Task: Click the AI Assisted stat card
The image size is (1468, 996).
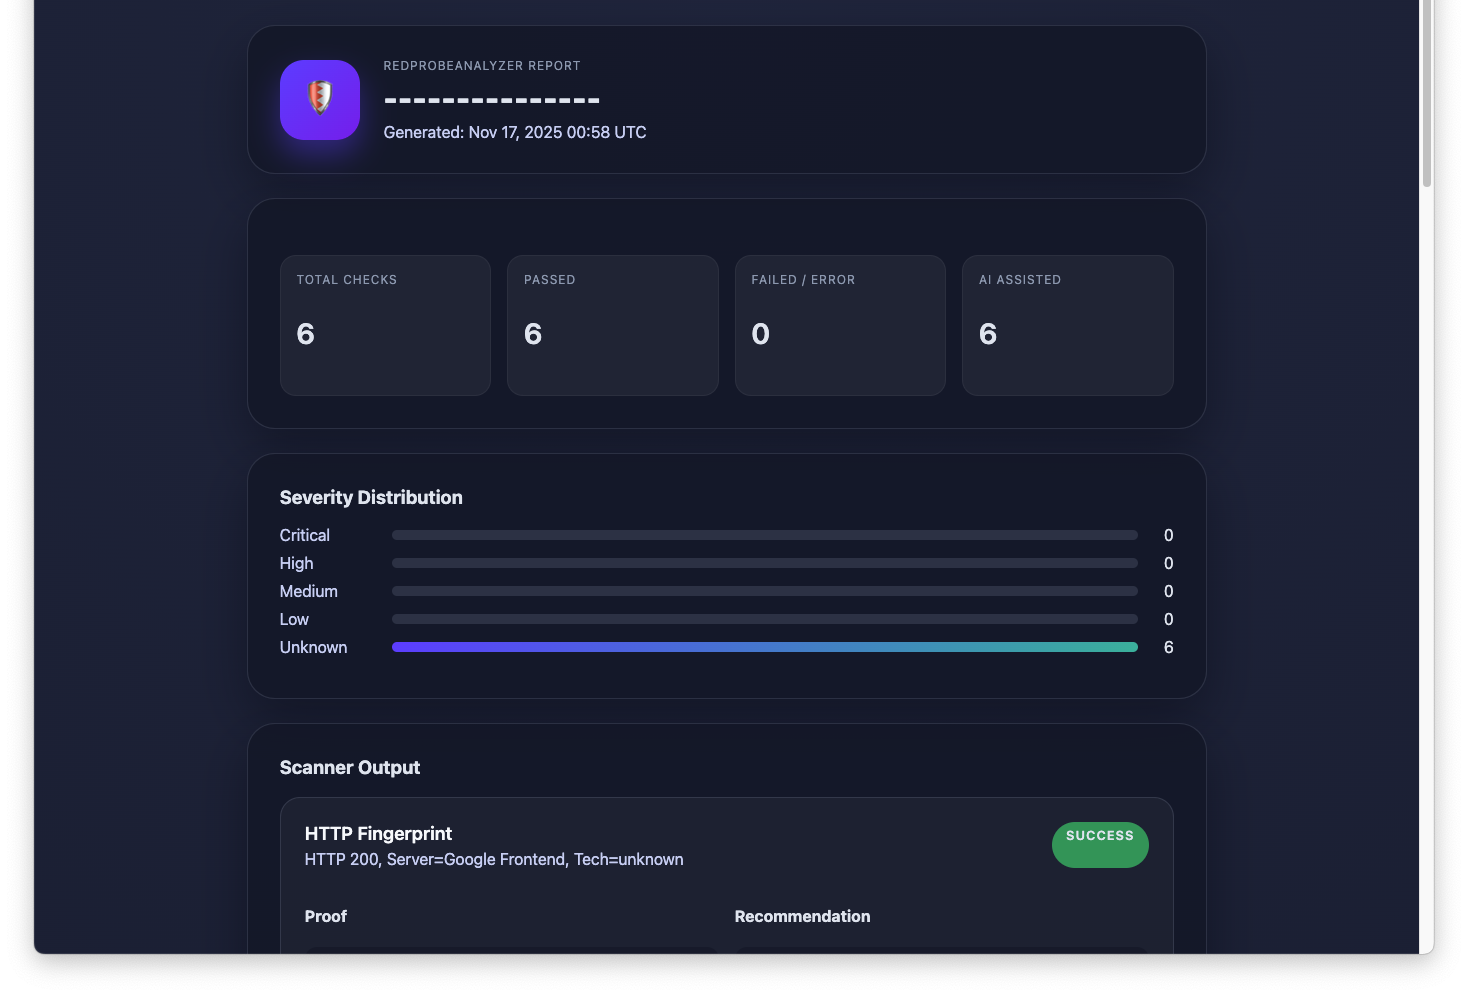Action: [1067, 325]
